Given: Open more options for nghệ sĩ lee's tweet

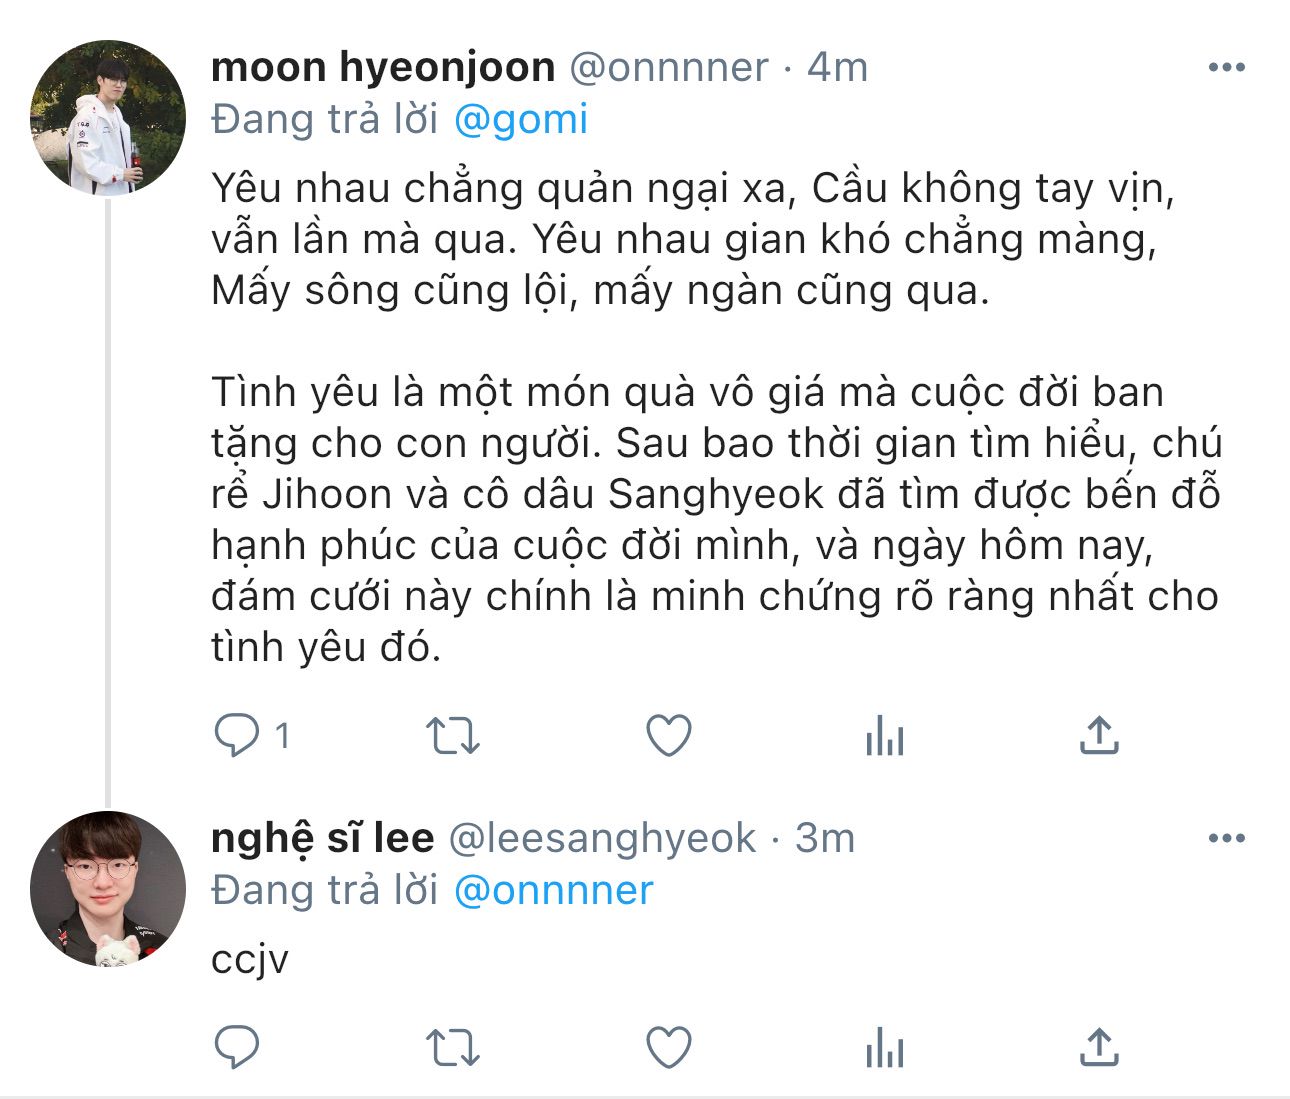Looking at the screenshot, I should [x=1226, y=838].
